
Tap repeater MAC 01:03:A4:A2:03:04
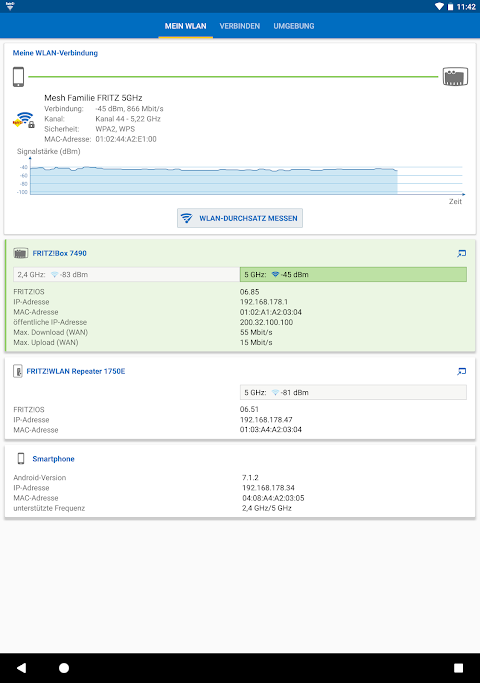click(270, 429)
